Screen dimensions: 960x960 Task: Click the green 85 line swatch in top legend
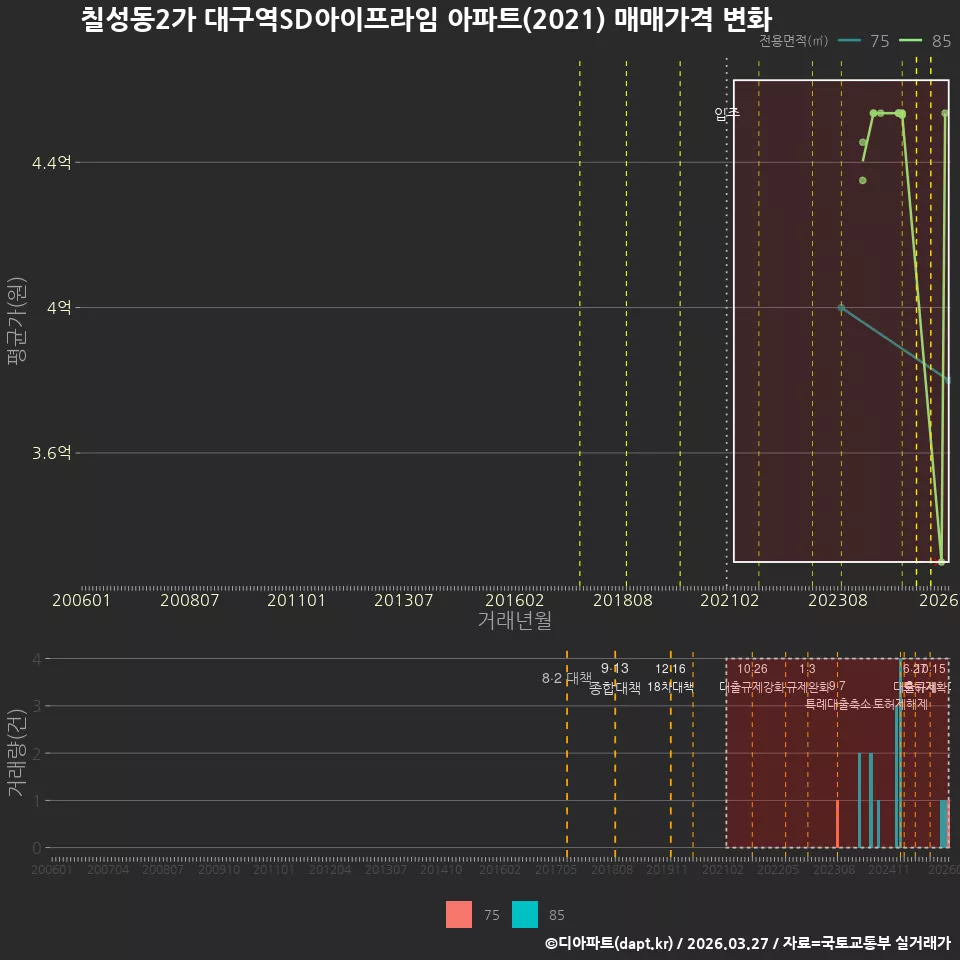click(x=910, y=40)
